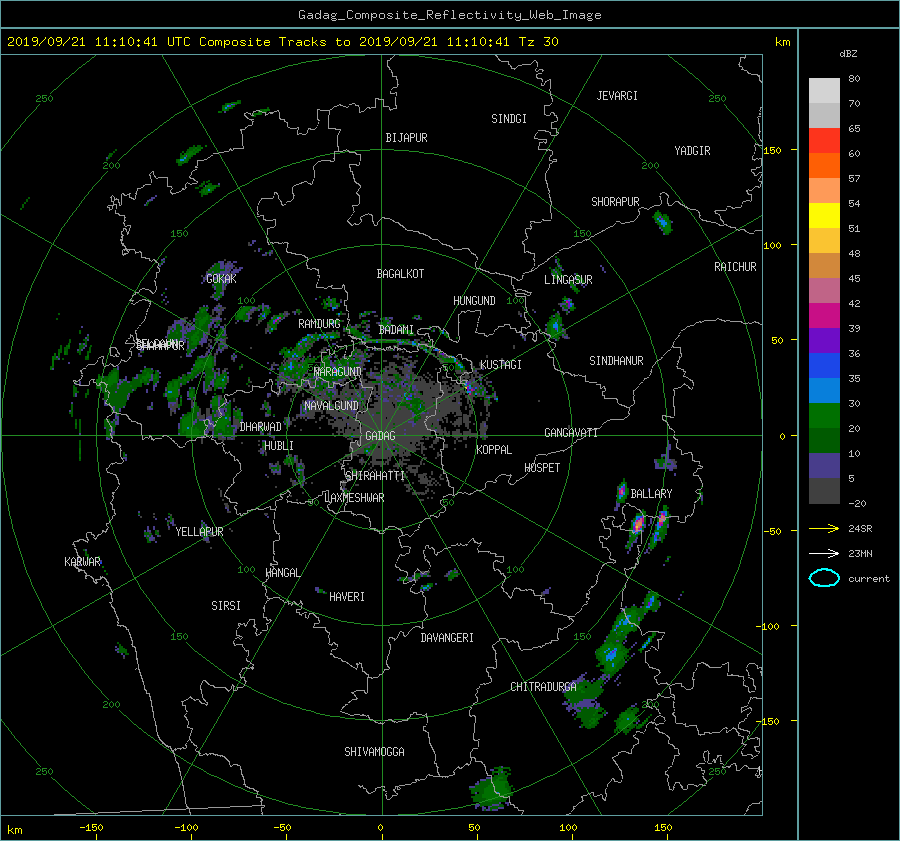Select the red 60 dBZ color swatch
Screen dimensions: 900x841
click(x=824, y=140)
